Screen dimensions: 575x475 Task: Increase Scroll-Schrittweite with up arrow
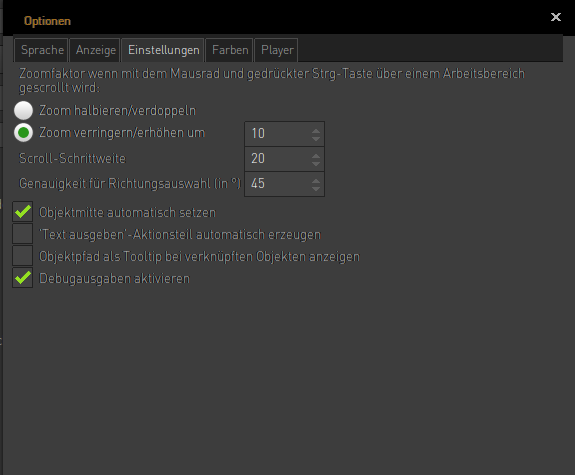(316, 155)
